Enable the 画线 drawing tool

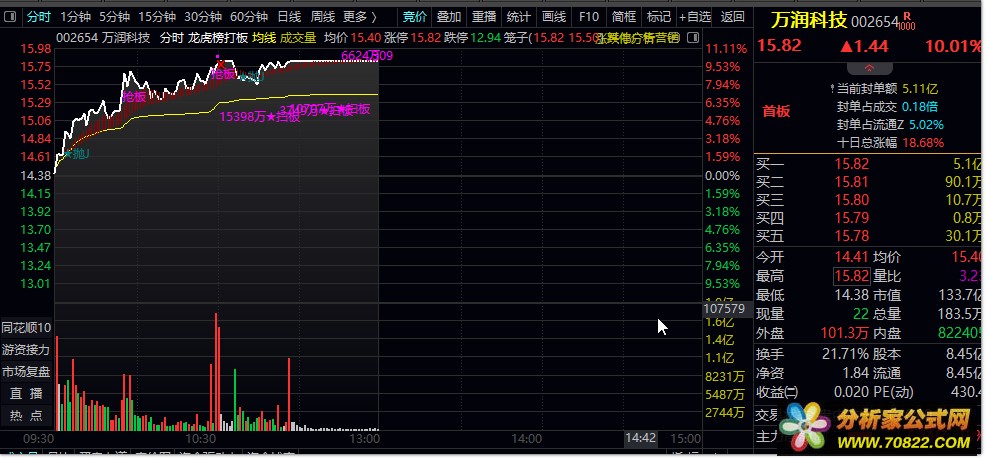[x=553, y=17]
